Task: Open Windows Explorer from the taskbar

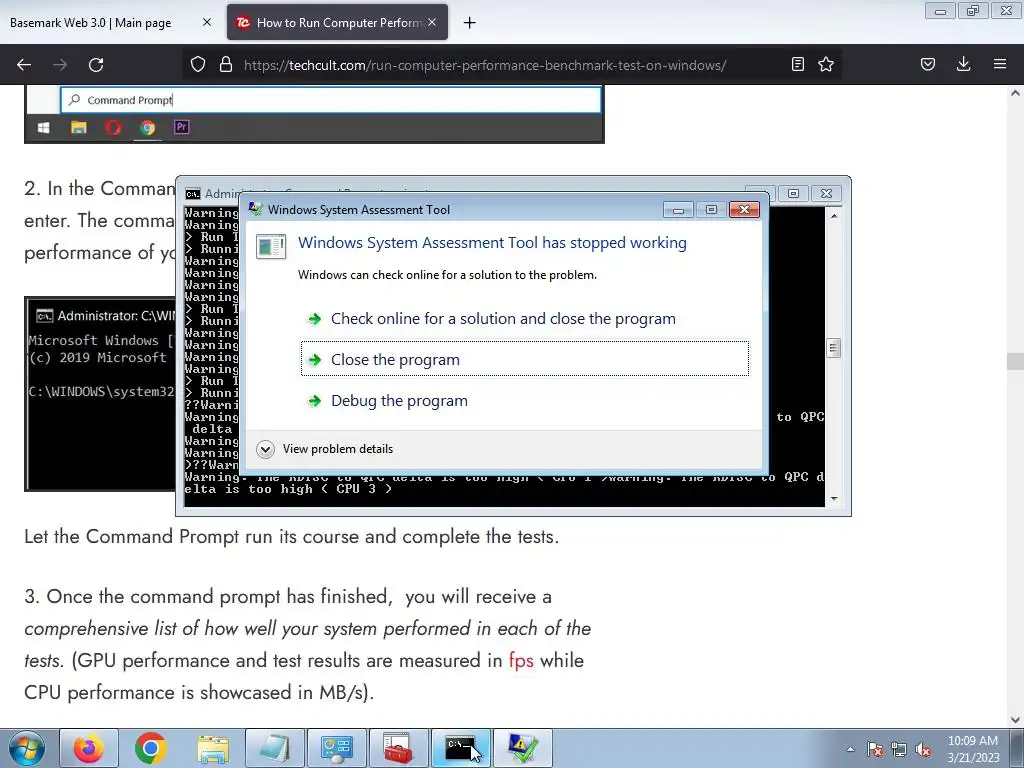Action: click(x=213, y=748)
